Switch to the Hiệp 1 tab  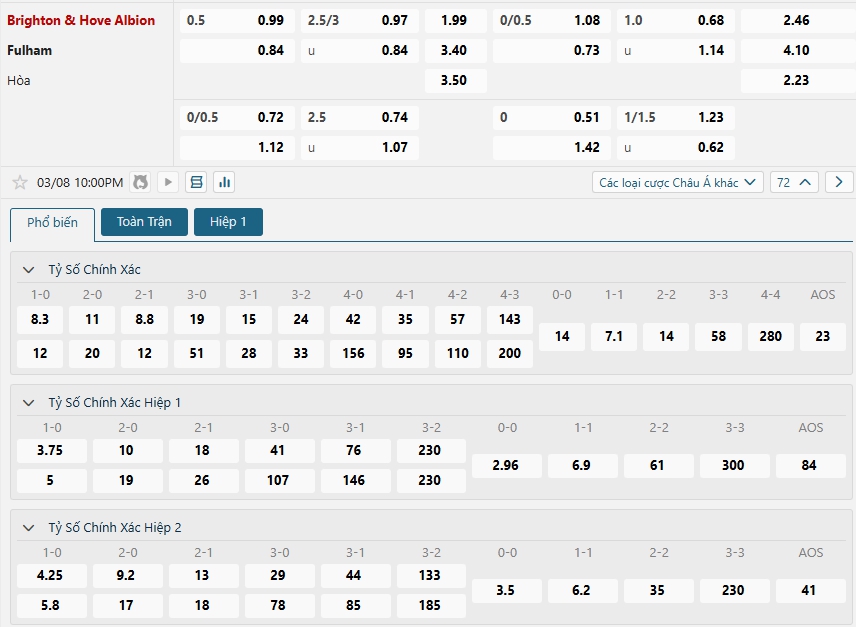pyautogui.click(x=228, y=222)
